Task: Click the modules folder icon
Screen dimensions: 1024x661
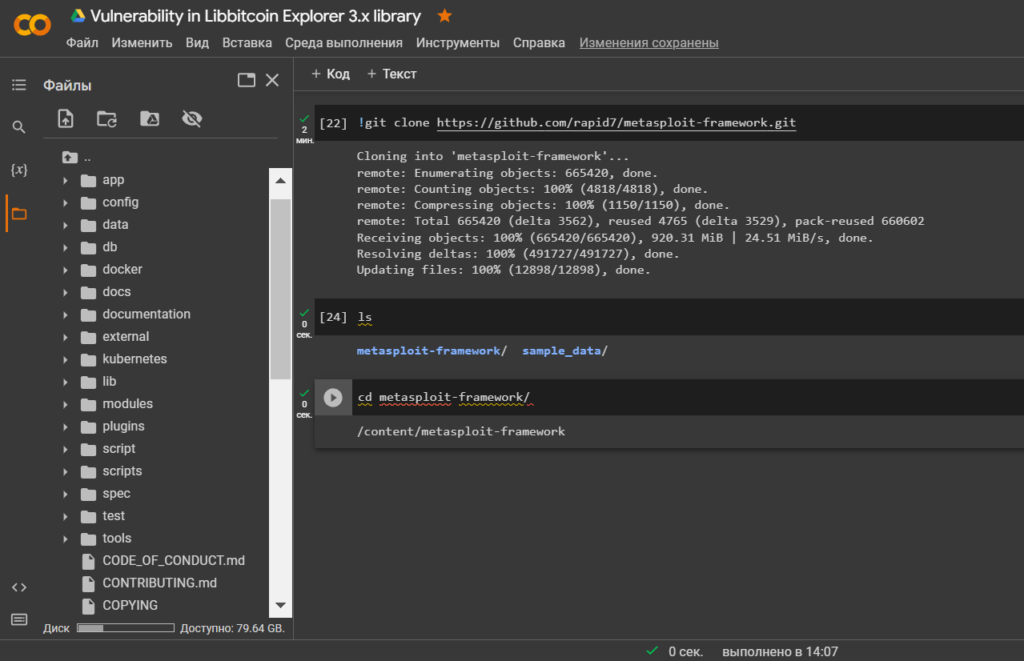Action: coord(88,404)
